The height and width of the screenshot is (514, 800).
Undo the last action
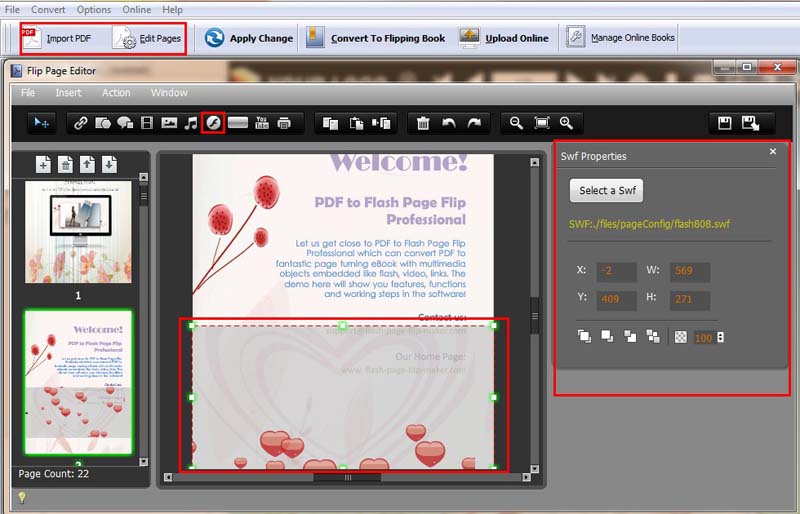pyautogui.click(x=448, y=123)
